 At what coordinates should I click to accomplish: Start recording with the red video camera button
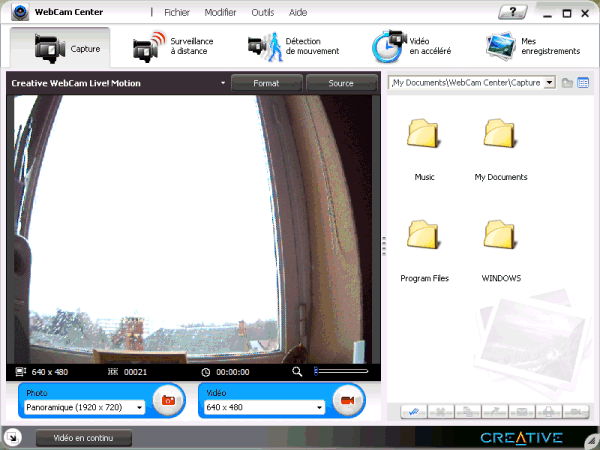coord(347,402)
